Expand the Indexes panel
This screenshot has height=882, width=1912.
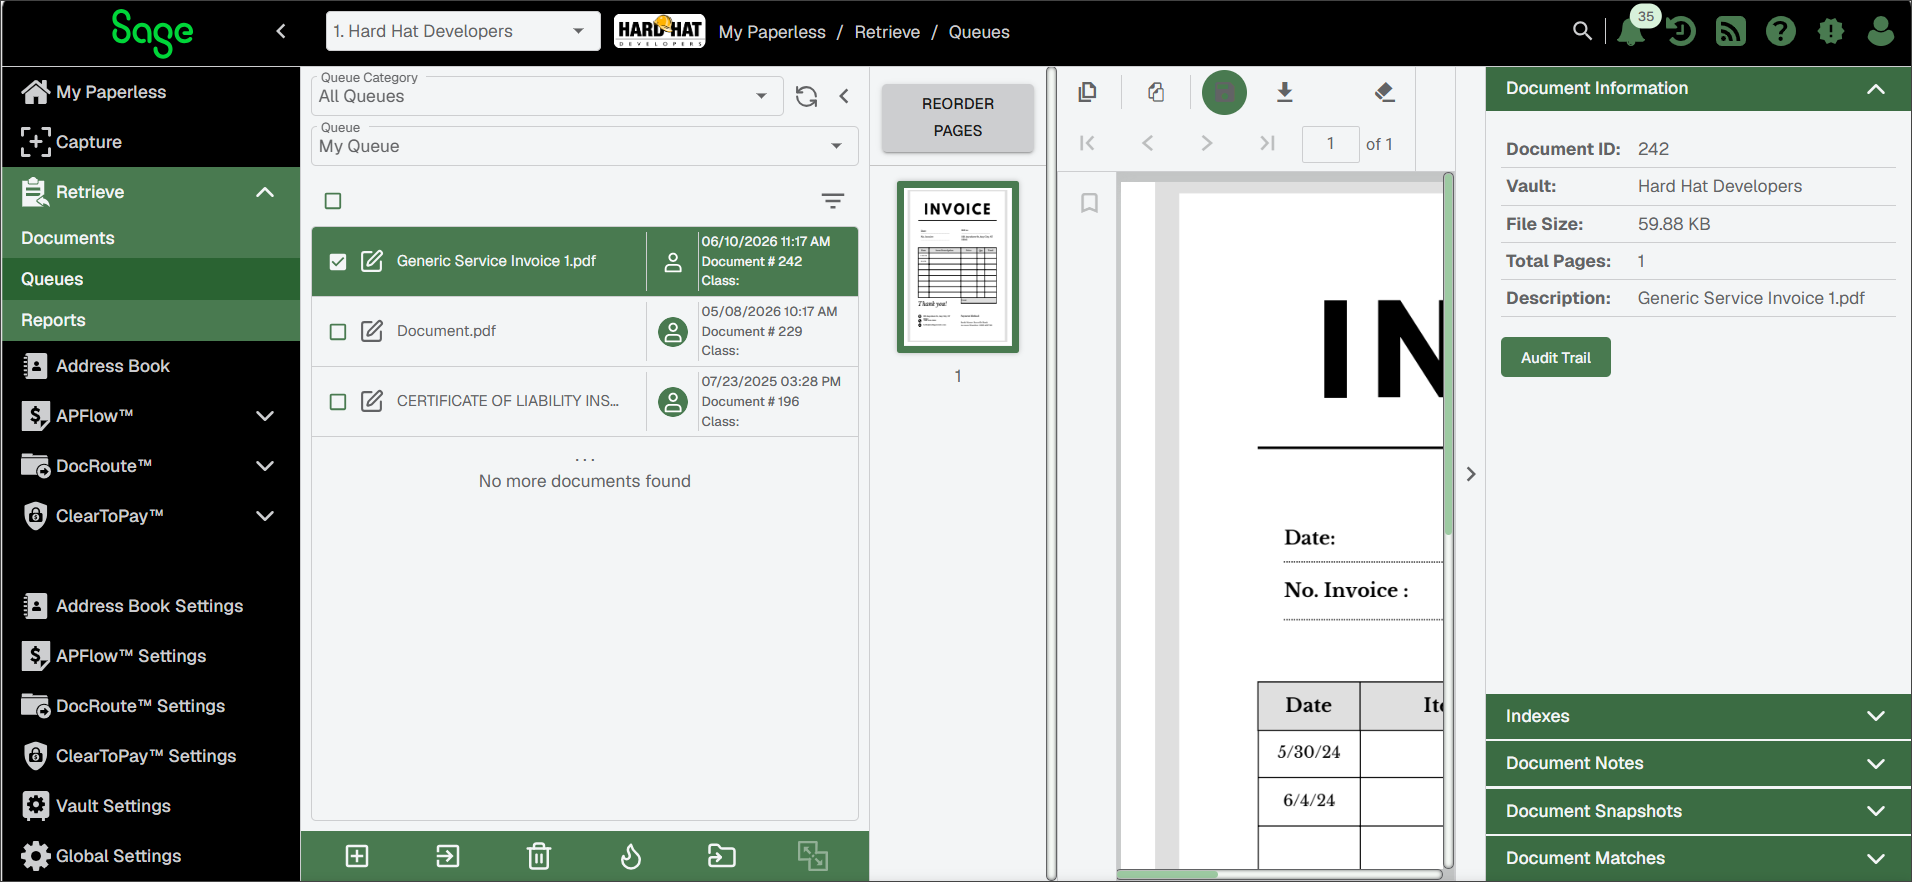pyautogui.click(x=1698, y=716)
